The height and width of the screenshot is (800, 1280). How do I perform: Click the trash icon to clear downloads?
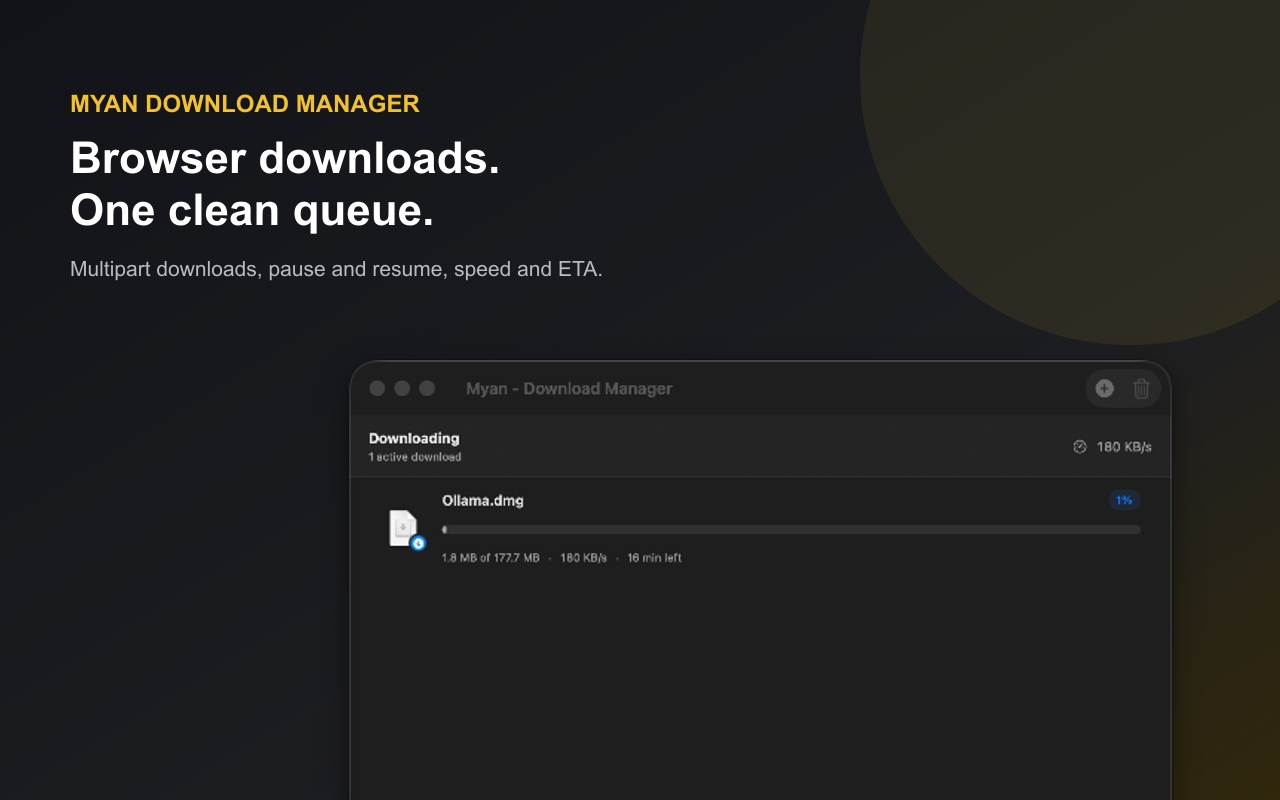coord(1141,388)
